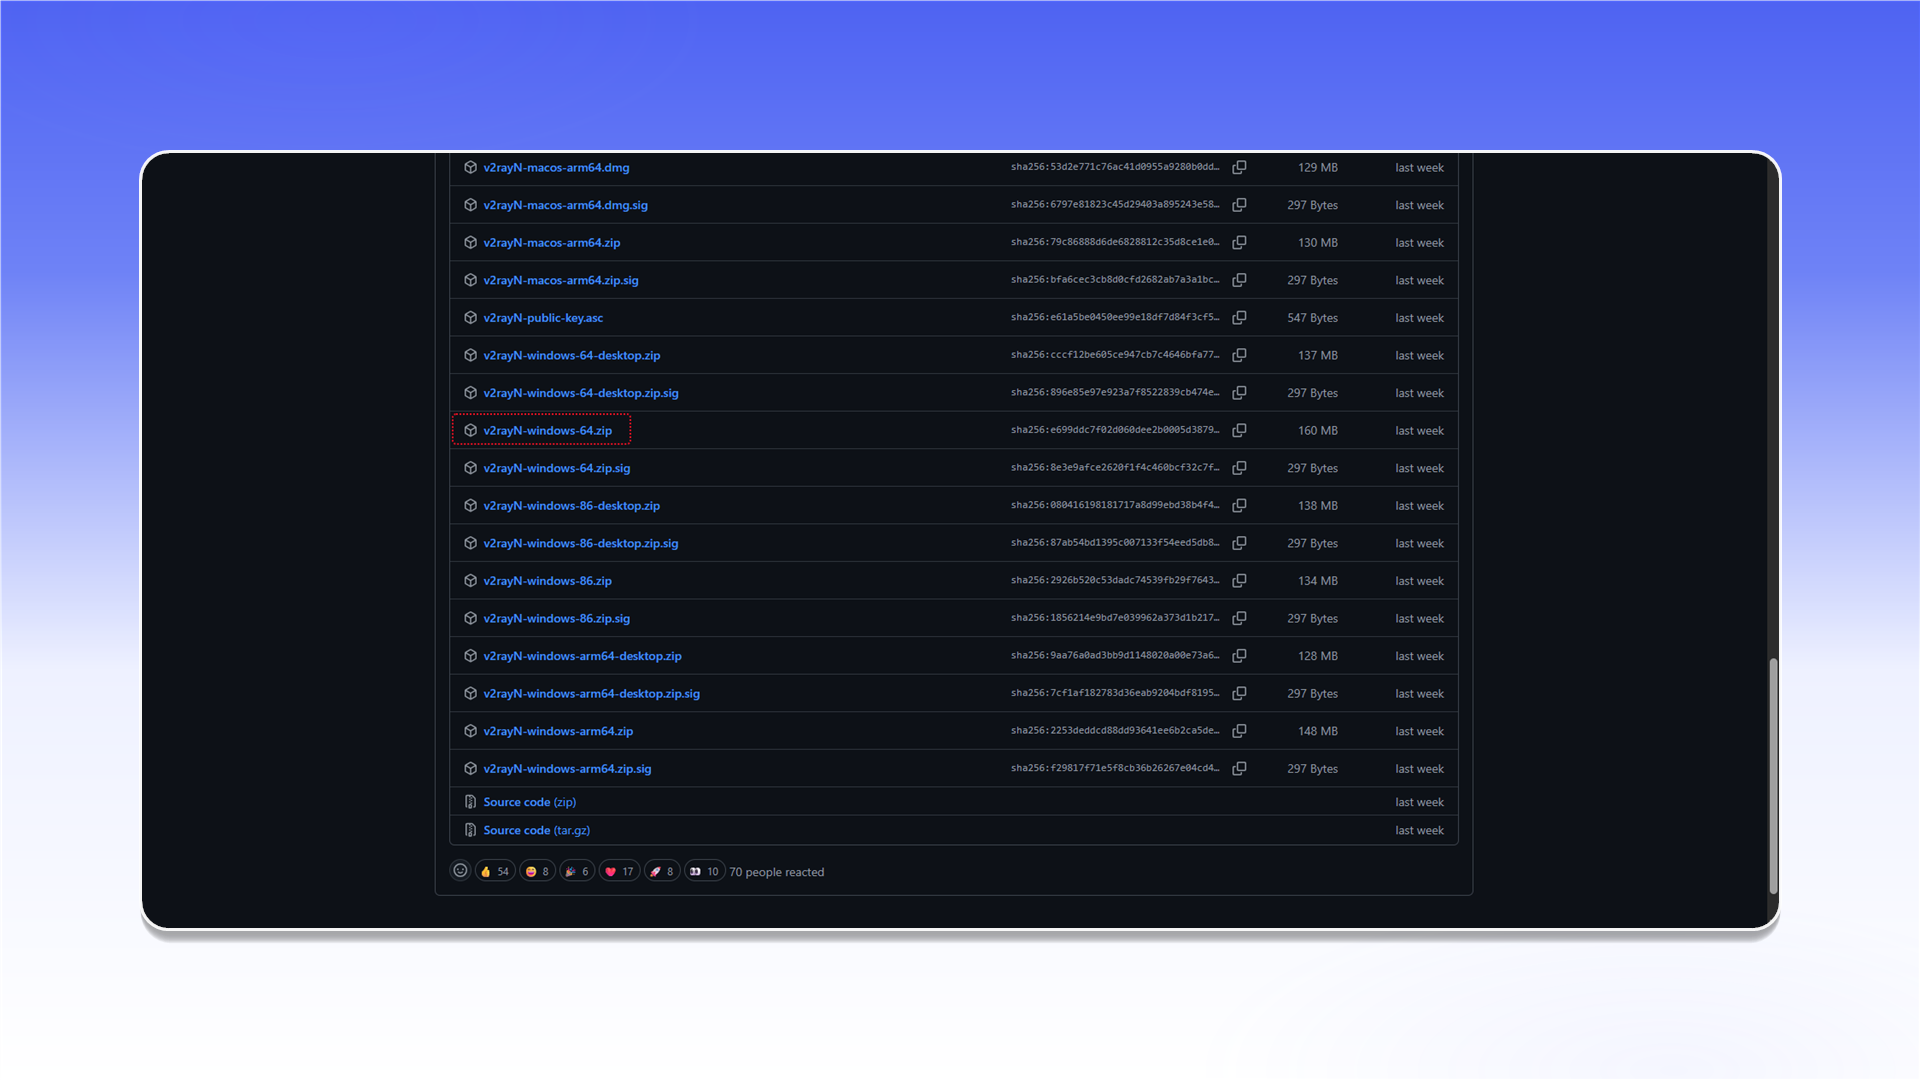Copy SHA256 hash for v2rayN-macos-arm64.zip
Image resolution: width=1920 pixels, height=1080 pixels.
tap(1239, 243)
